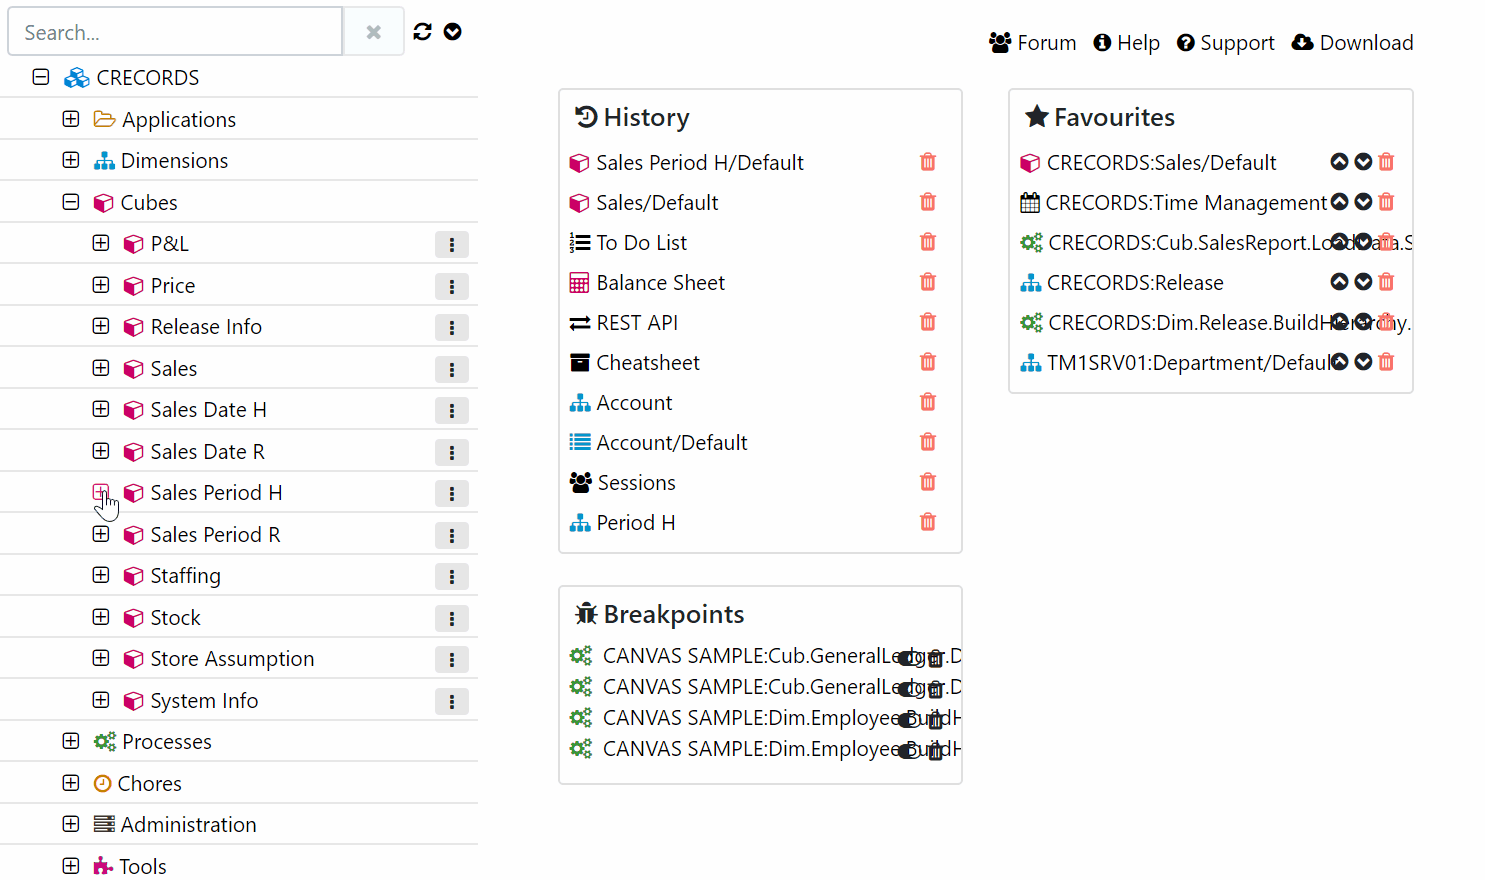The height and width of the screenshot is (880, 1485).
Task: Open the Forum link in top menu
Action: [1032, 43]
